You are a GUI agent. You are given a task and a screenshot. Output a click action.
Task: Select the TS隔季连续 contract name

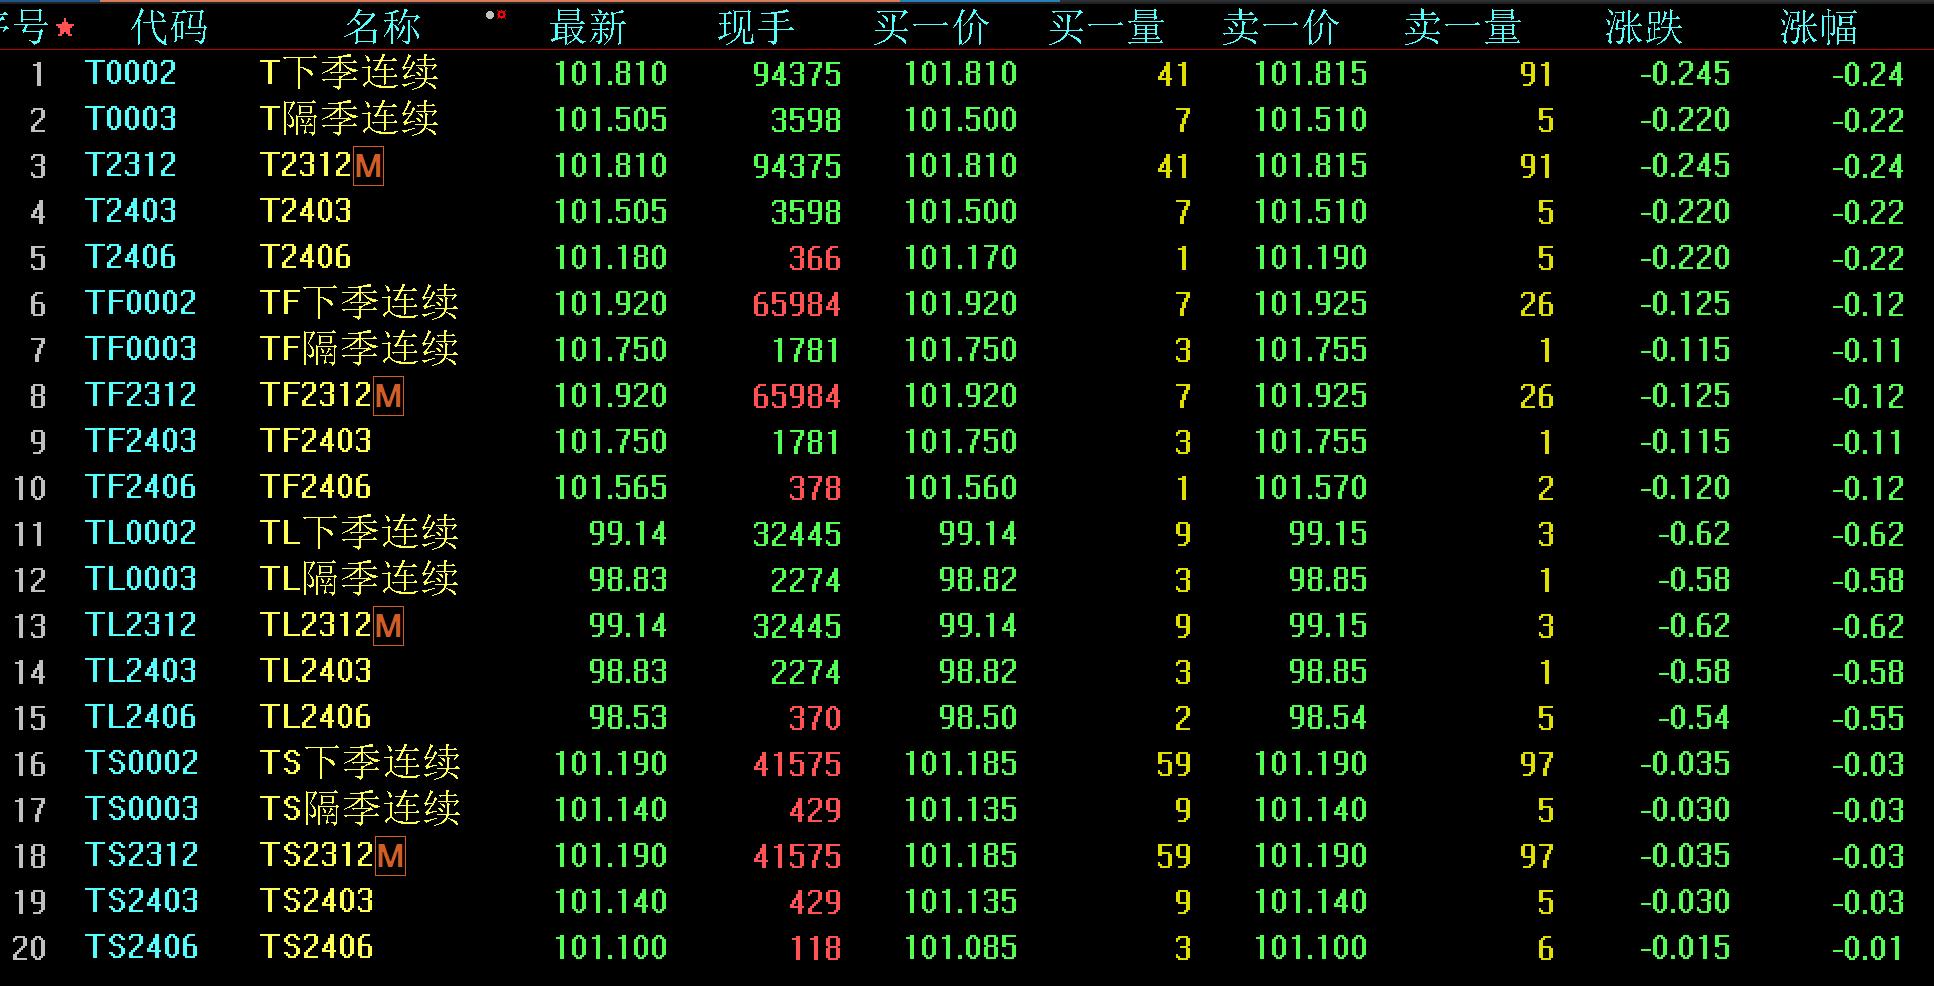coord(359,809)
